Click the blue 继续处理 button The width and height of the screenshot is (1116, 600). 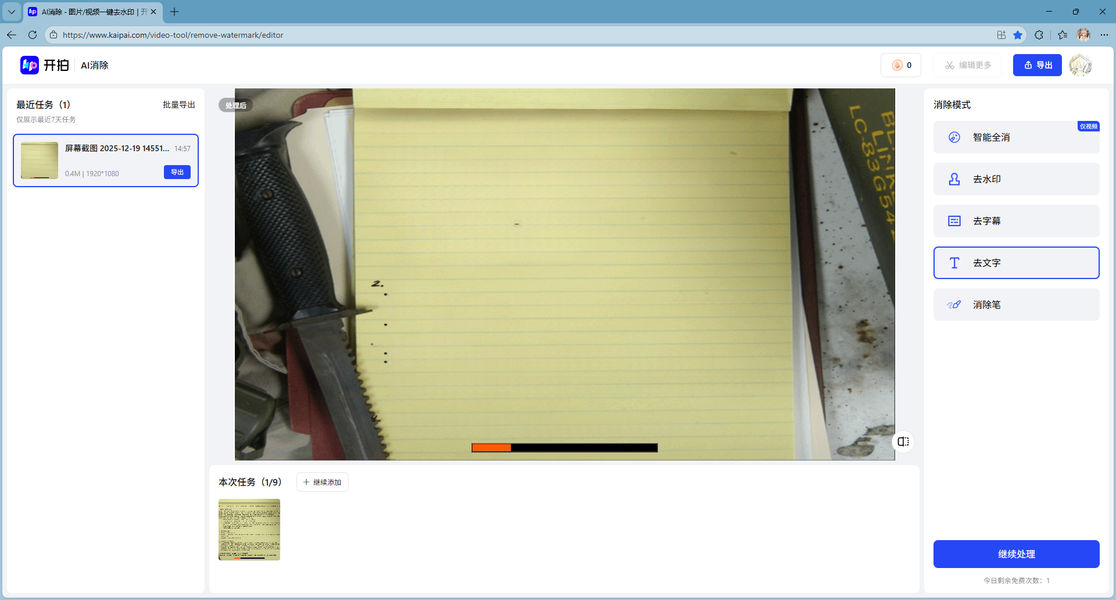(x=1016, y=553)
